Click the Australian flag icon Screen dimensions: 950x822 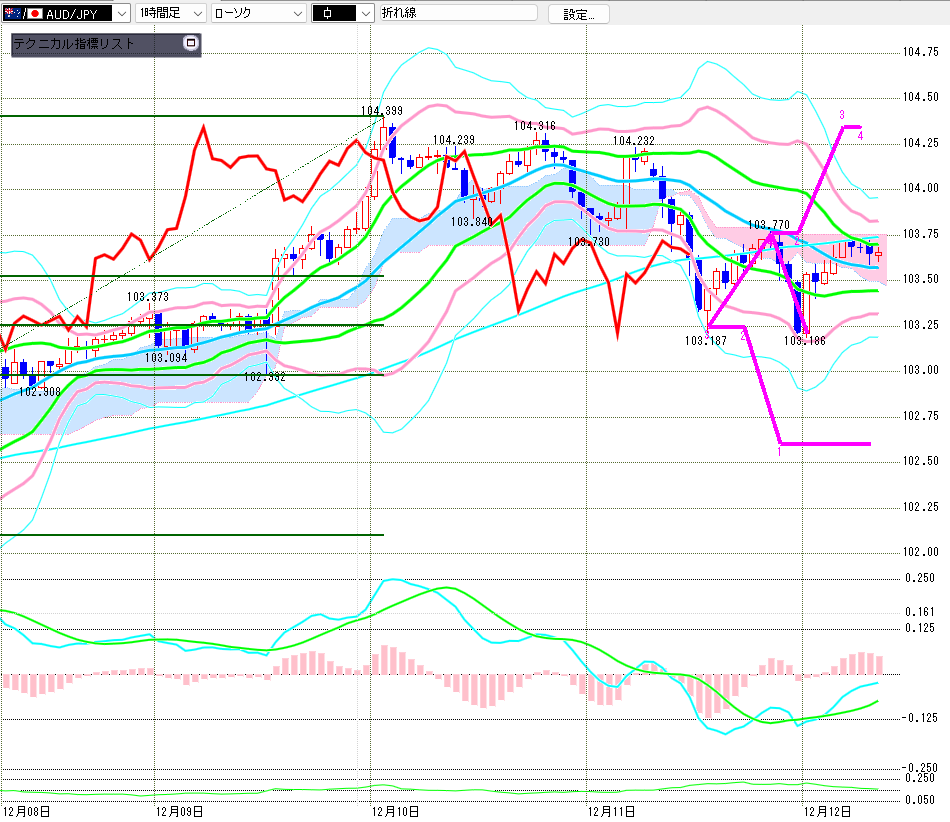coord(14,14)
